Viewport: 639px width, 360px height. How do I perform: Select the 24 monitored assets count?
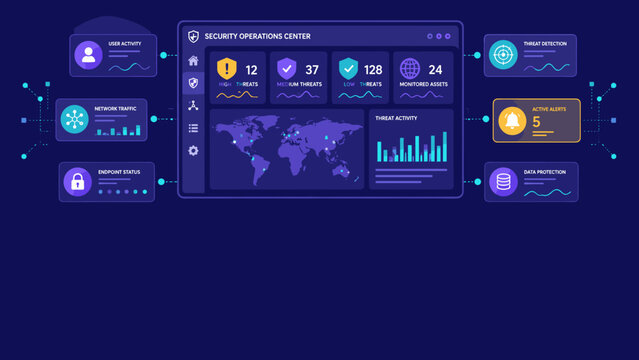(435, 70)
